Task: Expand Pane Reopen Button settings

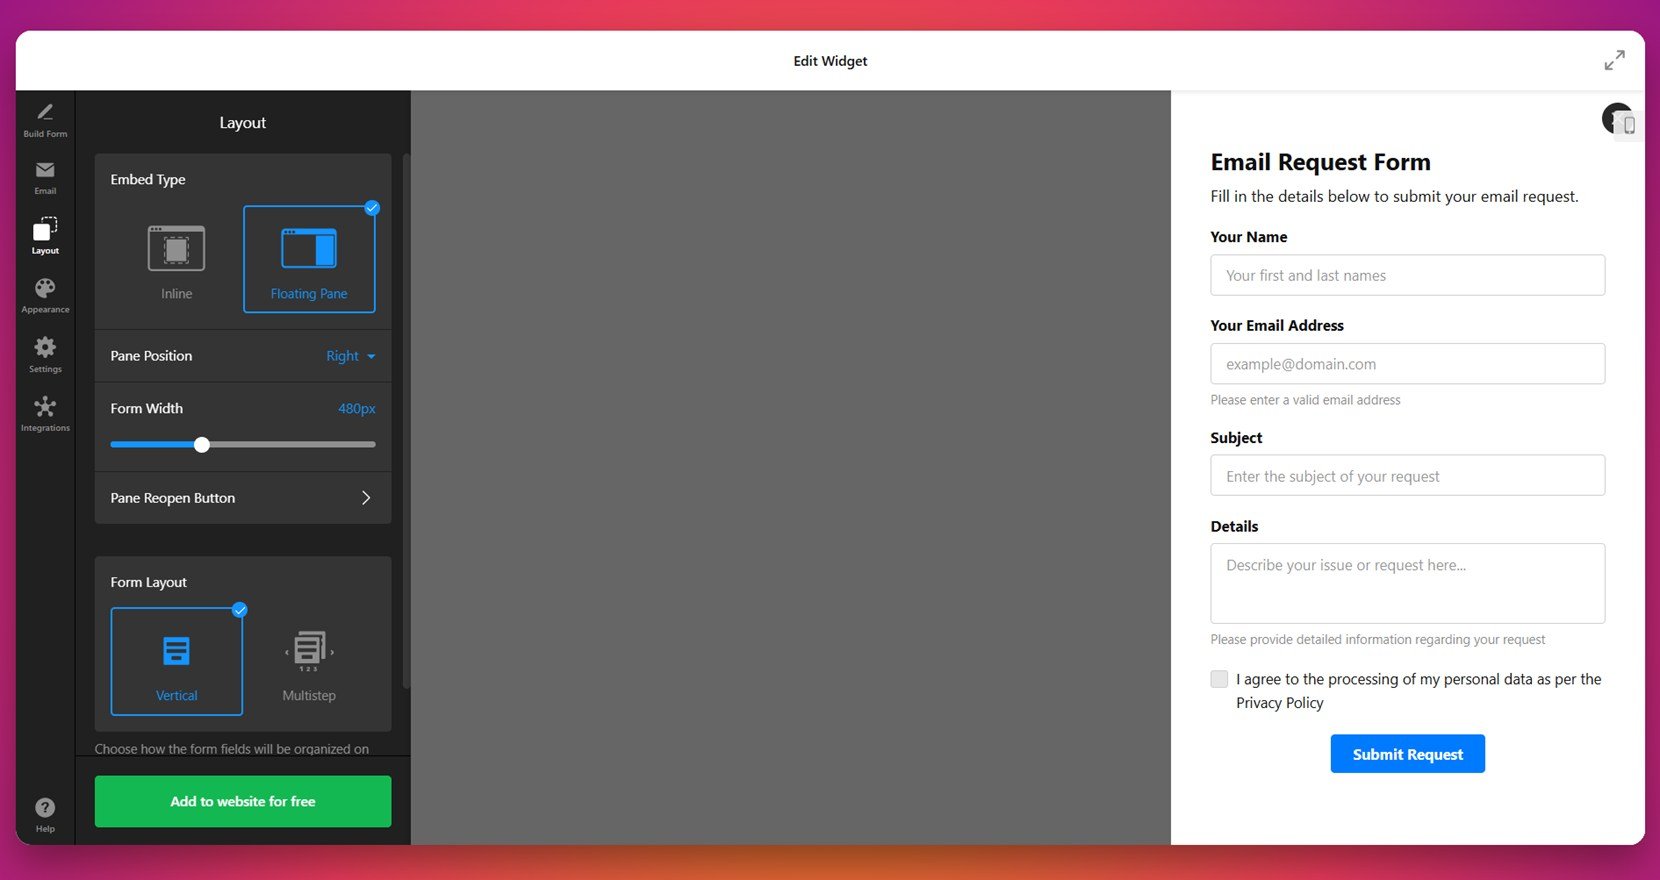Action: point(243,498)
